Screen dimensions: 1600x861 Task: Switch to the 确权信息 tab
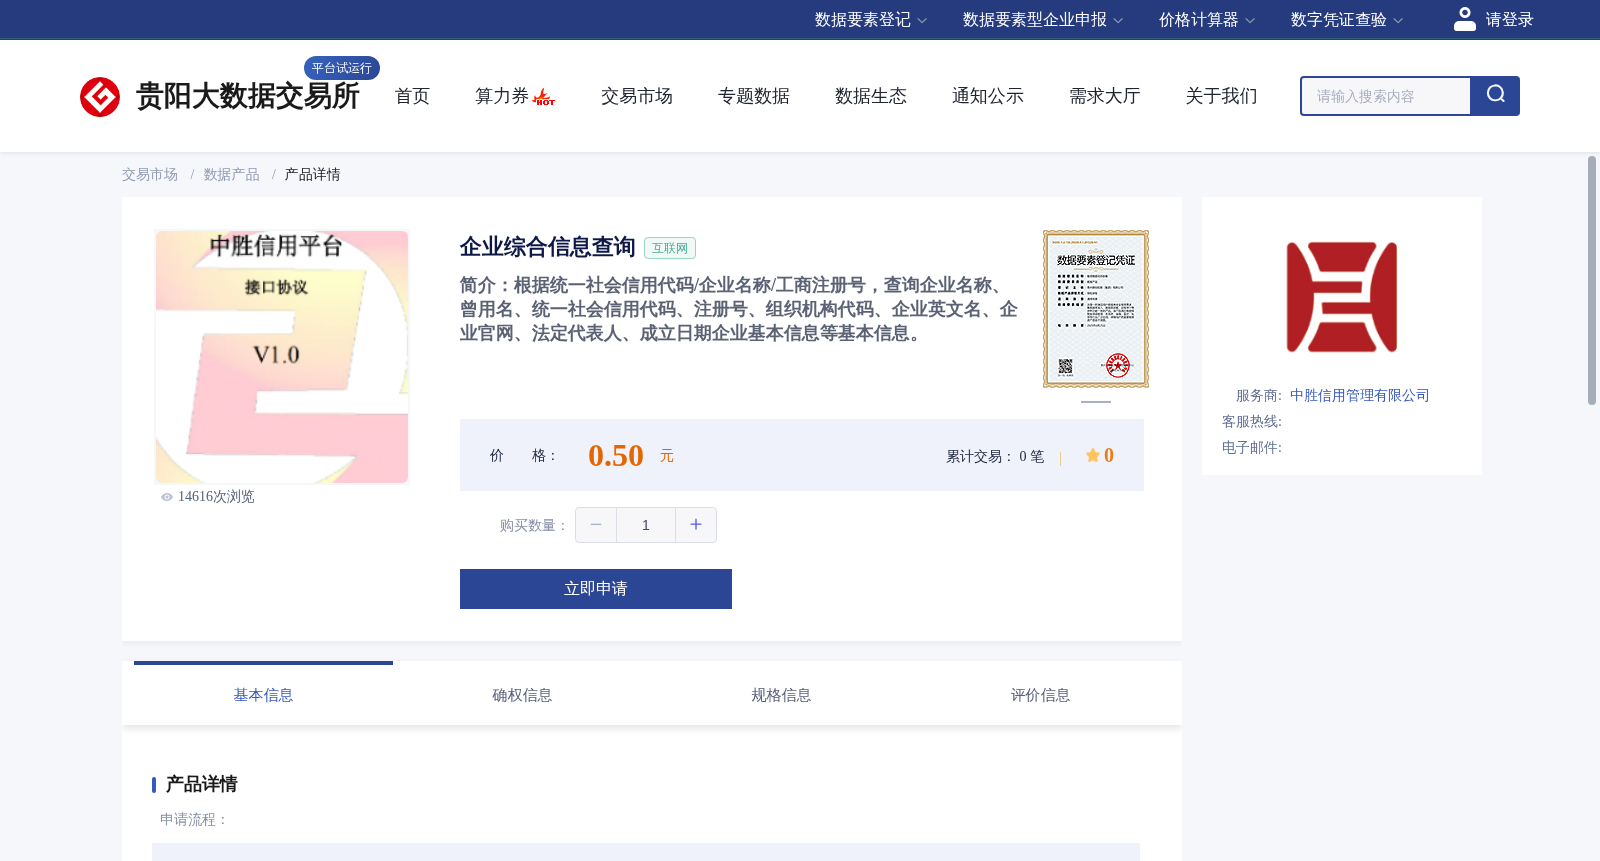[x=522, y=695]
